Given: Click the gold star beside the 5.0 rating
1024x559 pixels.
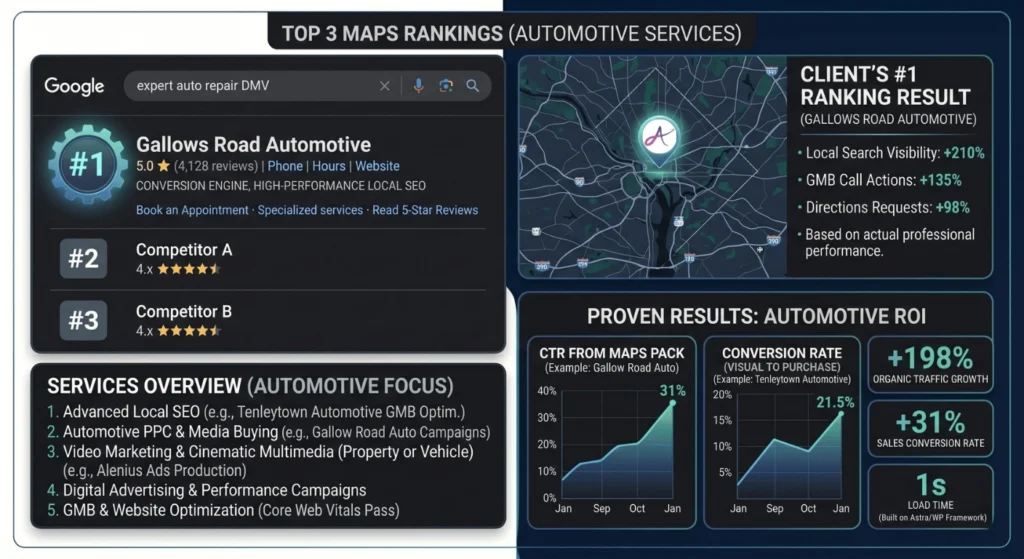Looking at the screenshot, I should 163,166.
